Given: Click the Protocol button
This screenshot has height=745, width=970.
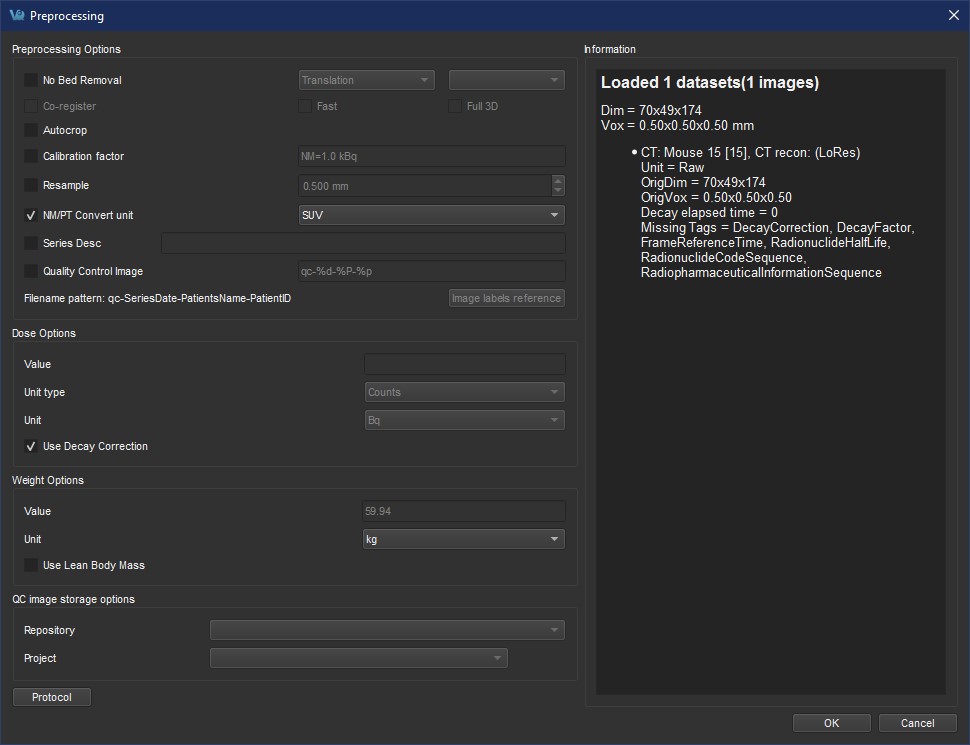Looking at the screenshot, I should pyautogui.click(x=51, y=697).
